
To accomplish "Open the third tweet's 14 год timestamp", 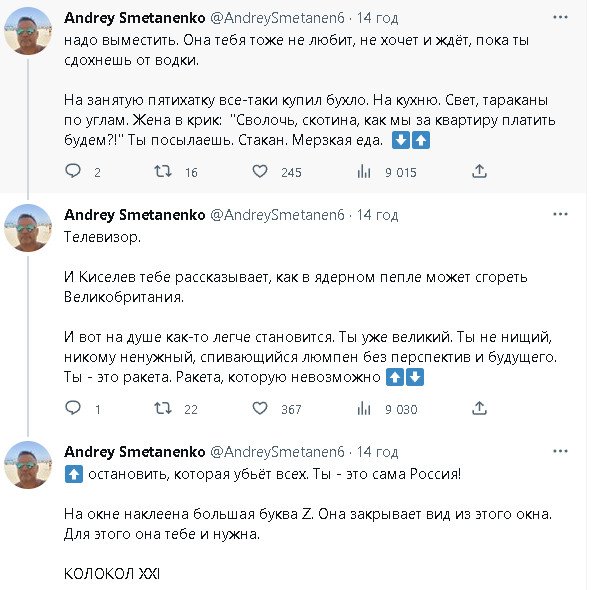I will tap(377, 451).
